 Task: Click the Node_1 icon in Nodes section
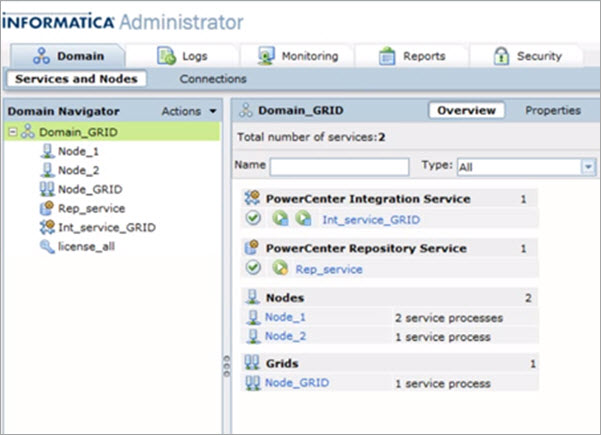[x=253, y=317]
